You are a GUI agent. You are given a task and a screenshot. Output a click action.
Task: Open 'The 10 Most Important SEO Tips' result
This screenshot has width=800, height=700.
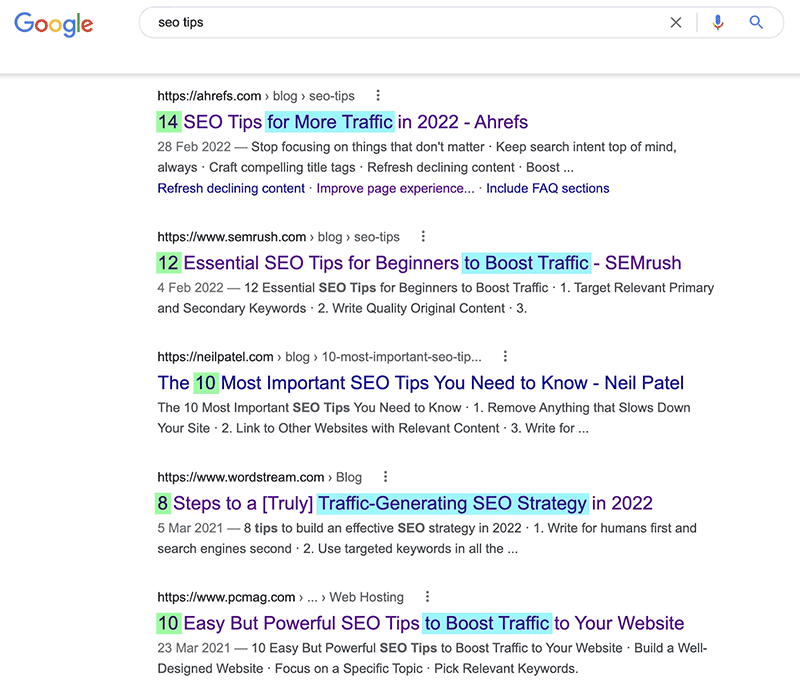click(420, 383)
